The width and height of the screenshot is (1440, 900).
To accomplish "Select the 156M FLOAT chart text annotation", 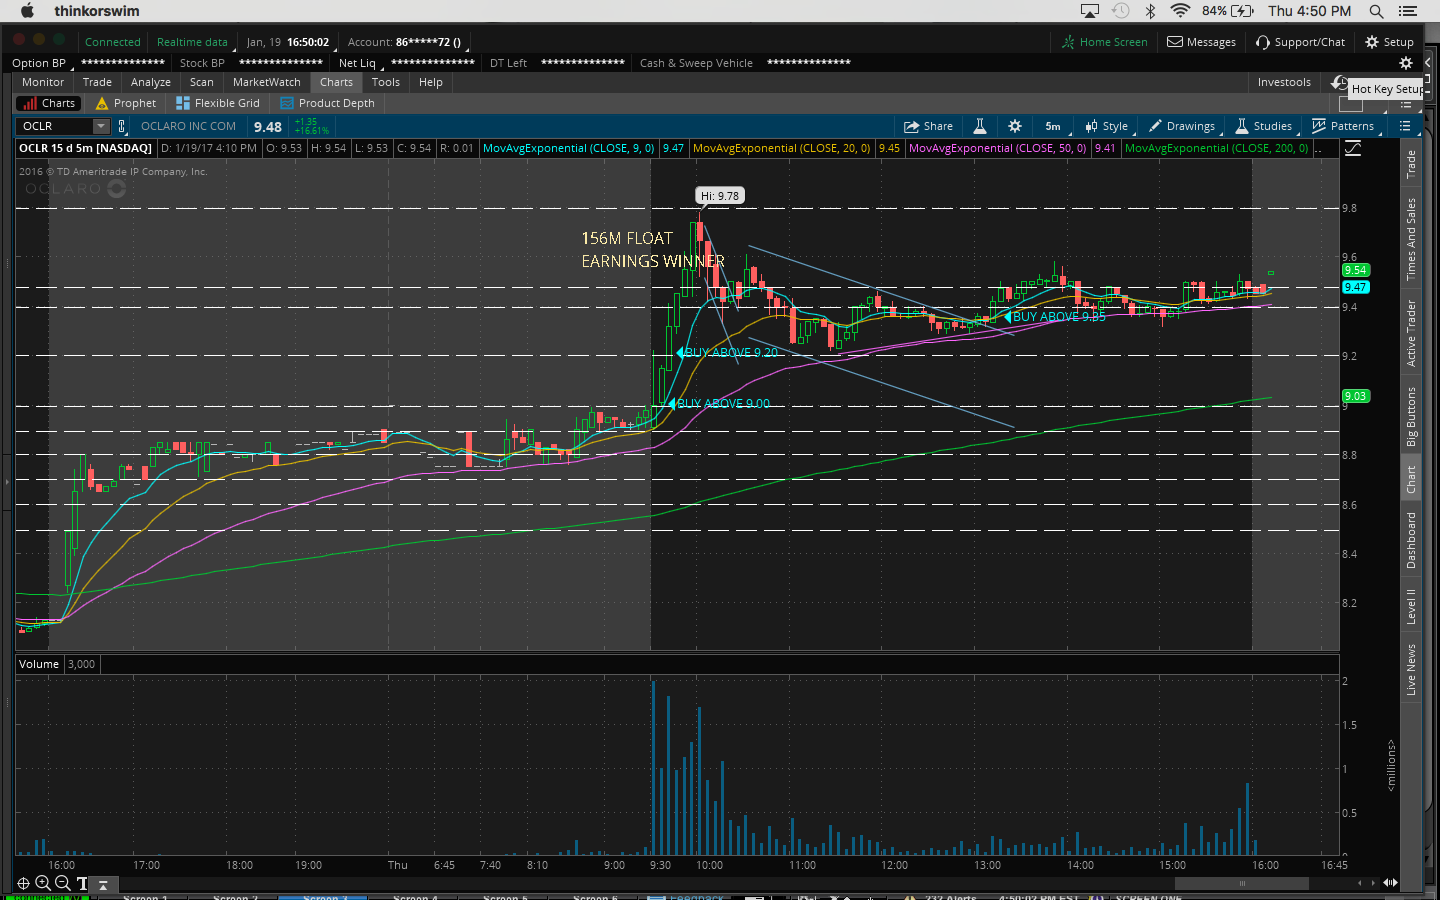I will [627, 238].
